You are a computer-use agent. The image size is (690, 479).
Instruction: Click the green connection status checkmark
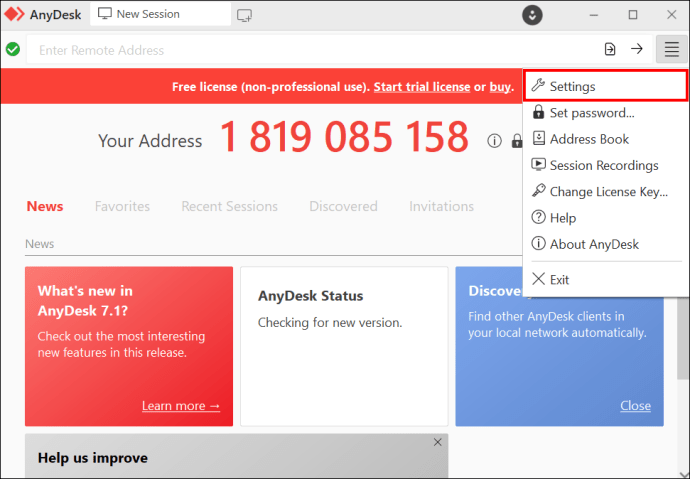[x=13, y=49]
